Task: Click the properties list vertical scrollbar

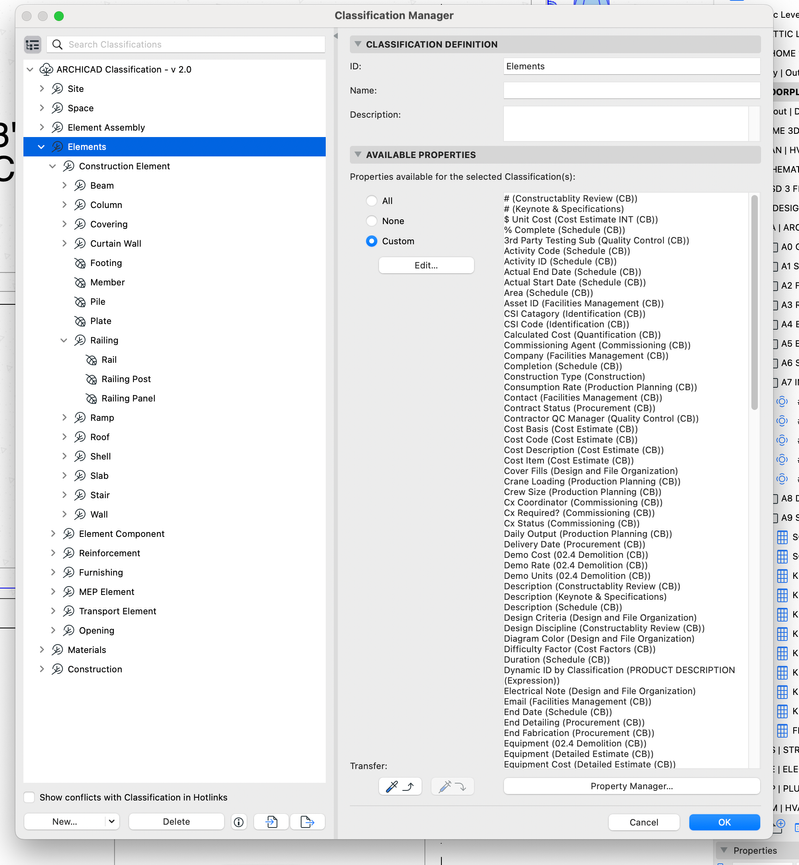Action: [754, 302]
